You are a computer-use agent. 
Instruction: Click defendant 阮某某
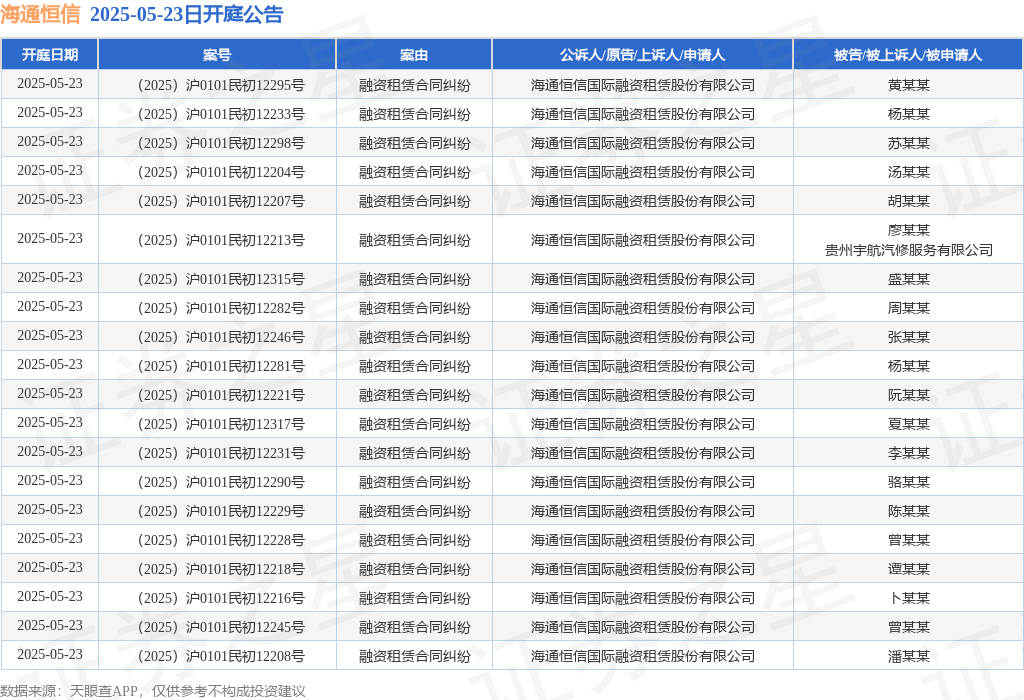(908, 394)
